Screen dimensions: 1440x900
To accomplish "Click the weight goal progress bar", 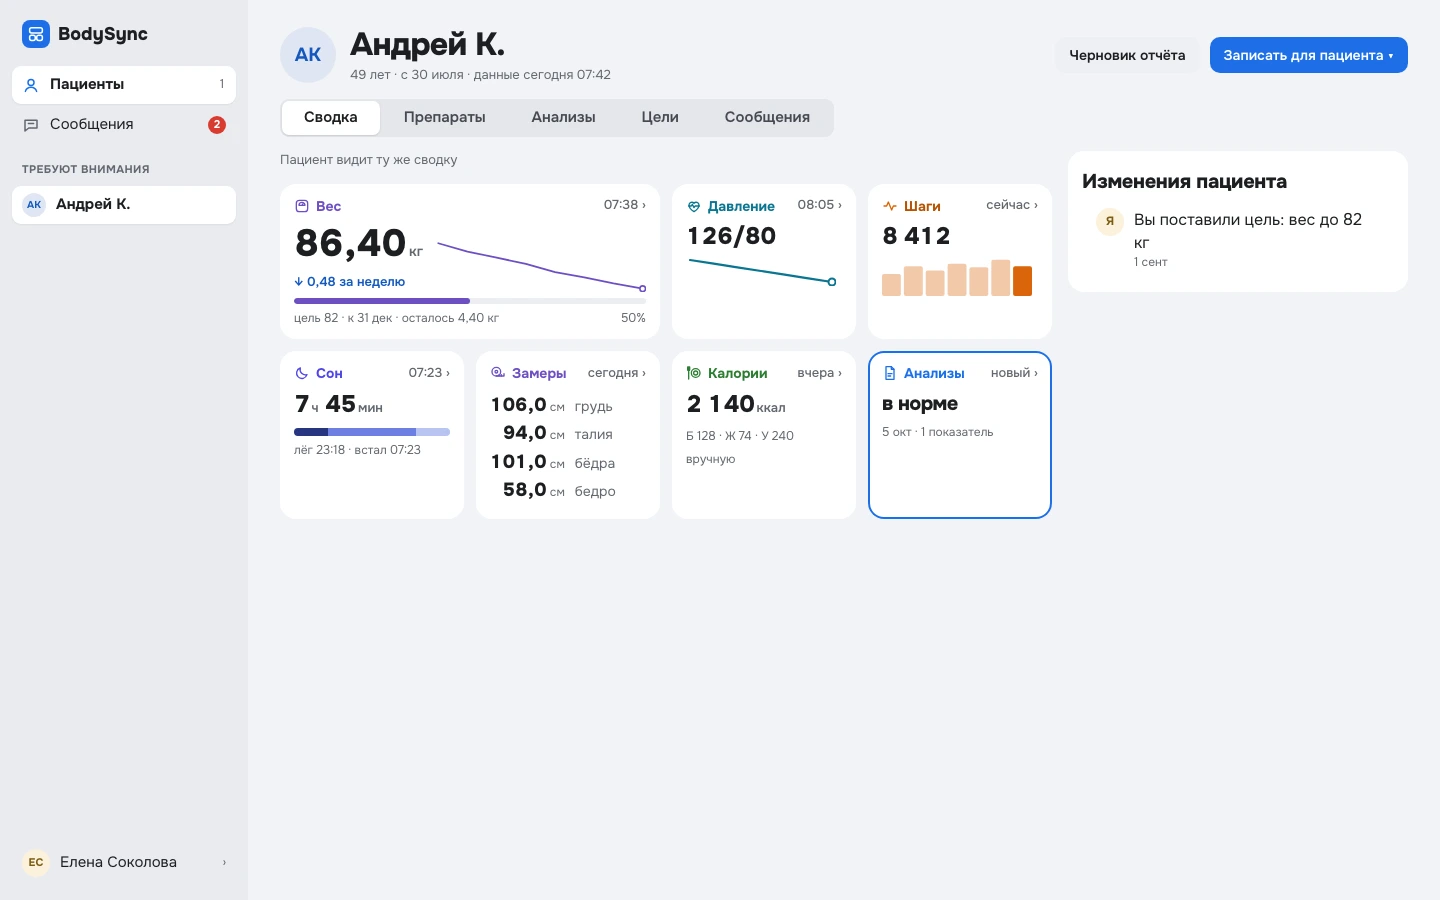I will (x=470, y=301).
